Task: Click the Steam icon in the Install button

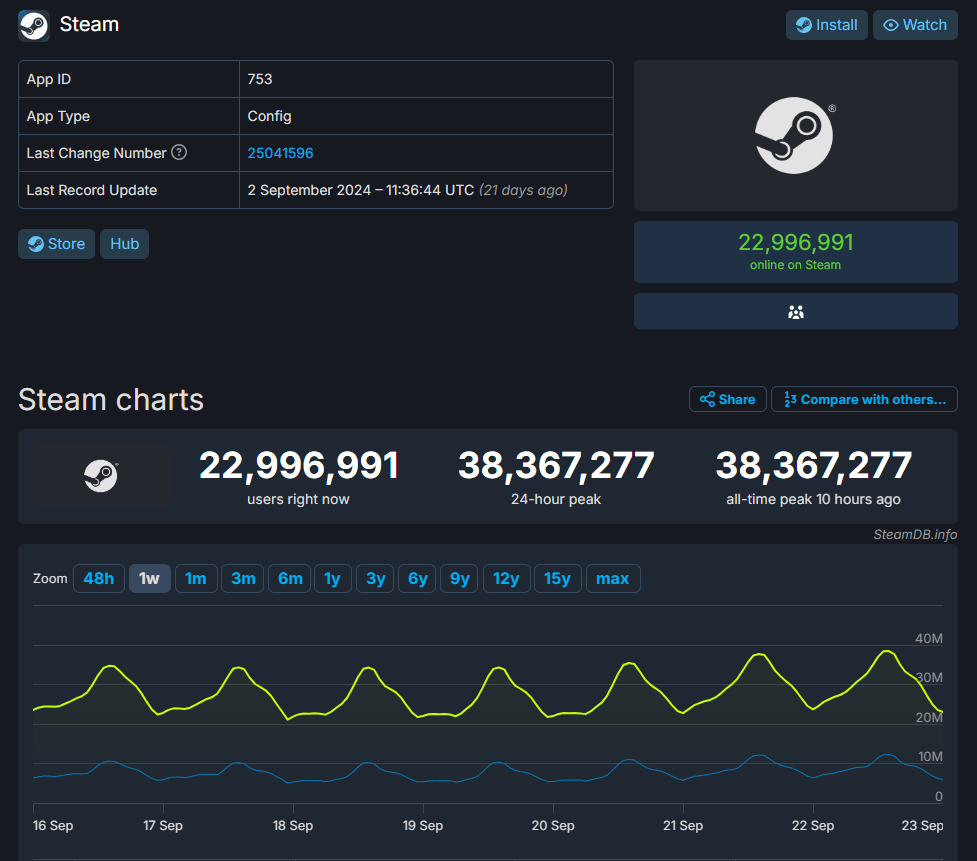Action: coord(804,25)
